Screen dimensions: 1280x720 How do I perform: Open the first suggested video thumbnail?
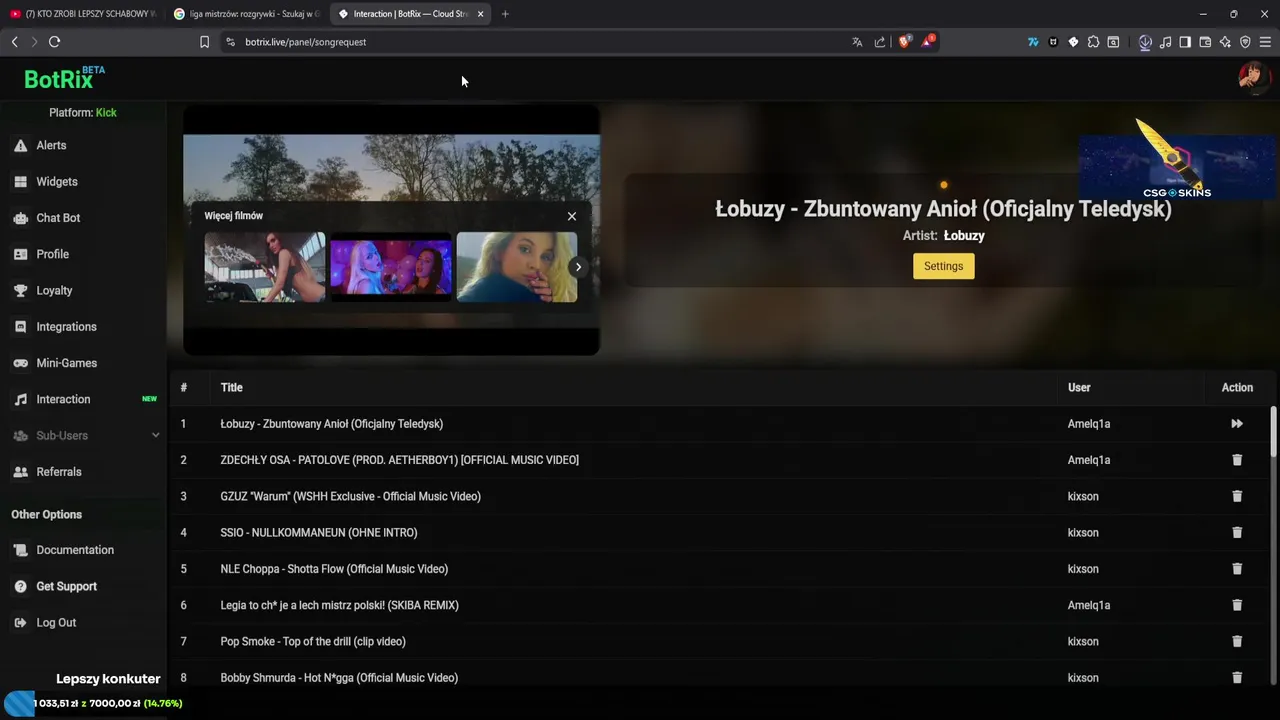click(265, 267)
